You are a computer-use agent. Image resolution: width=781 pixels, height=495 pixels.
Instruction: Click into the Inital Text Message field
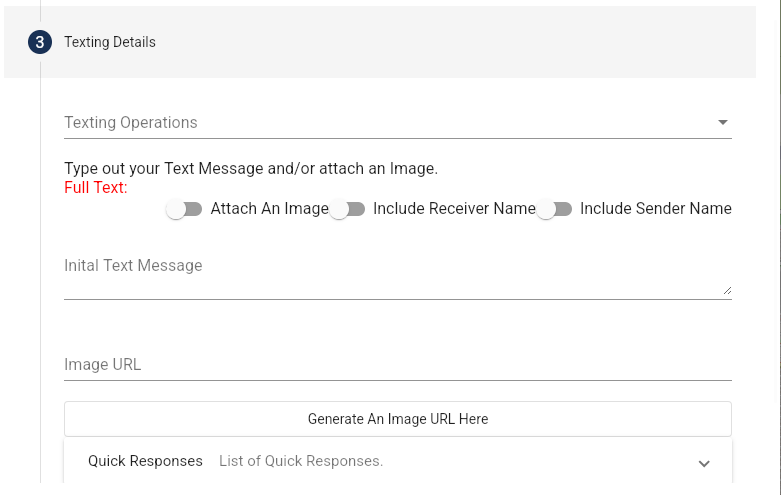[x=397, y=276]
